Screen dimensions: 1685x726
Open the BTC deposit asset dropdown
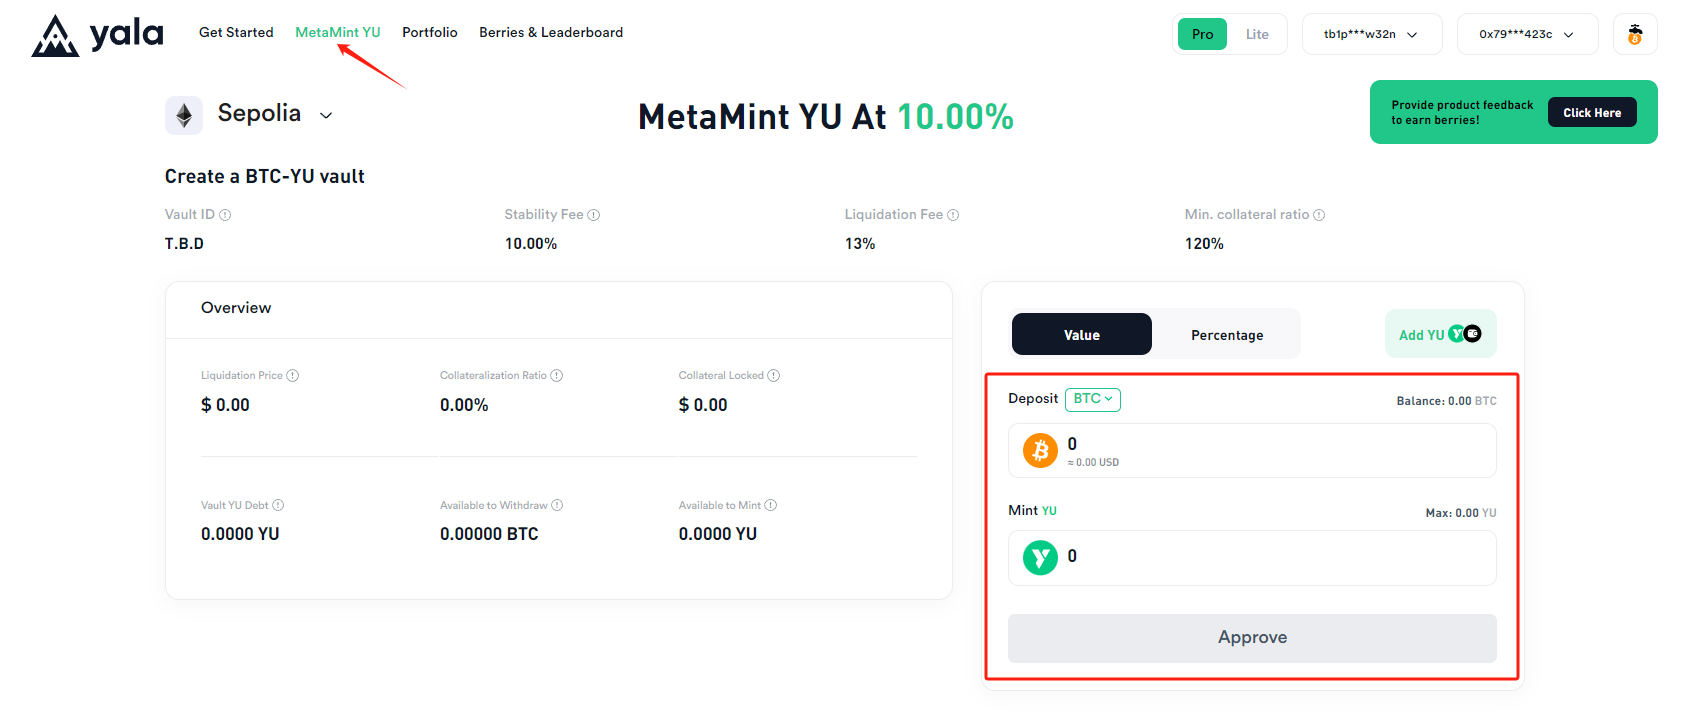pyautogui.click(x=1093, y=399)
